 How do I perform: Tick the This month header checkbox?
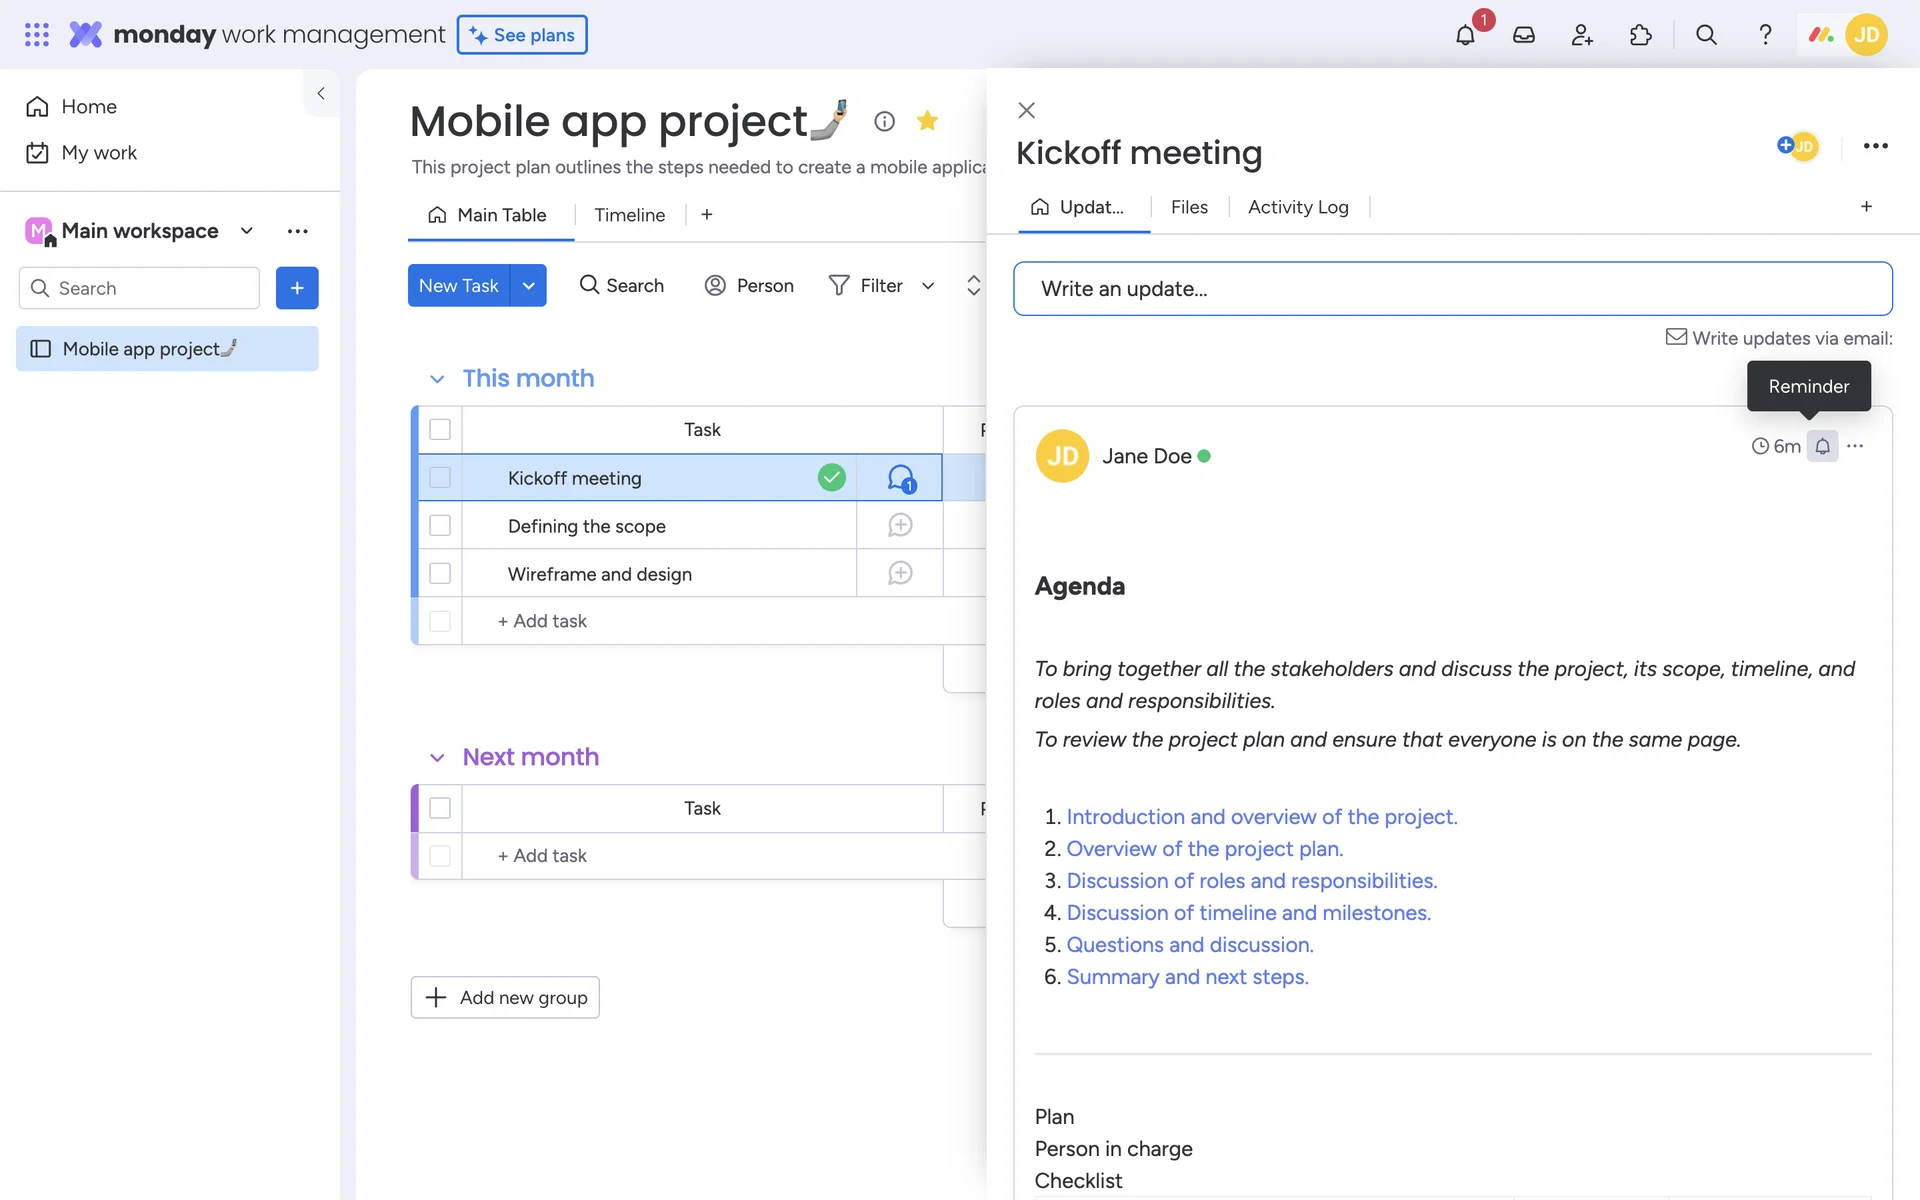[x=440, y=429]
